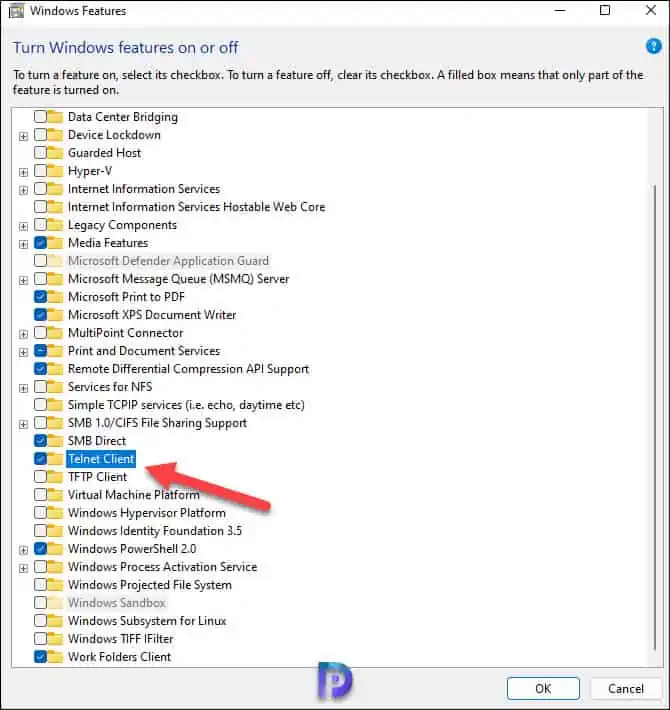The height and width of the screenshot is (710, 670).
Task: Select the Simple TCPIP services label
Action: click(186, 405)
